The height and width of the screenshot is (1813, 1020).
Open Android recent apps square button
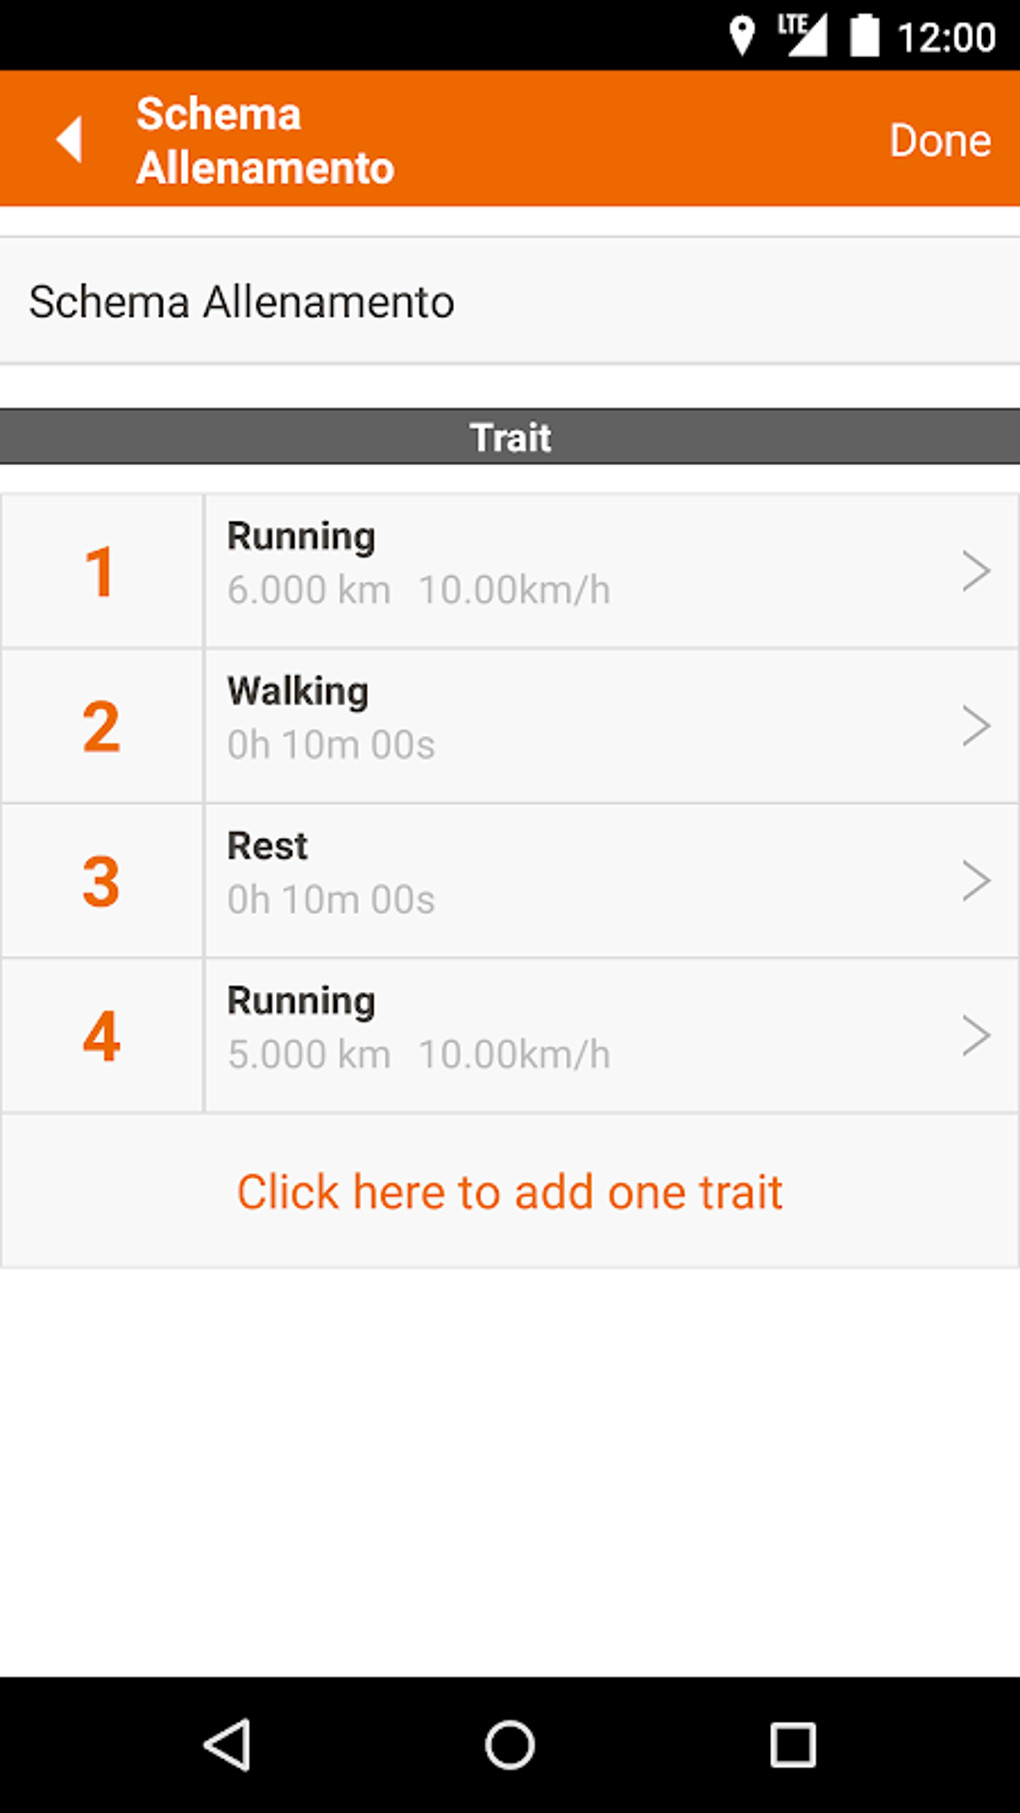click(792, 1746)
